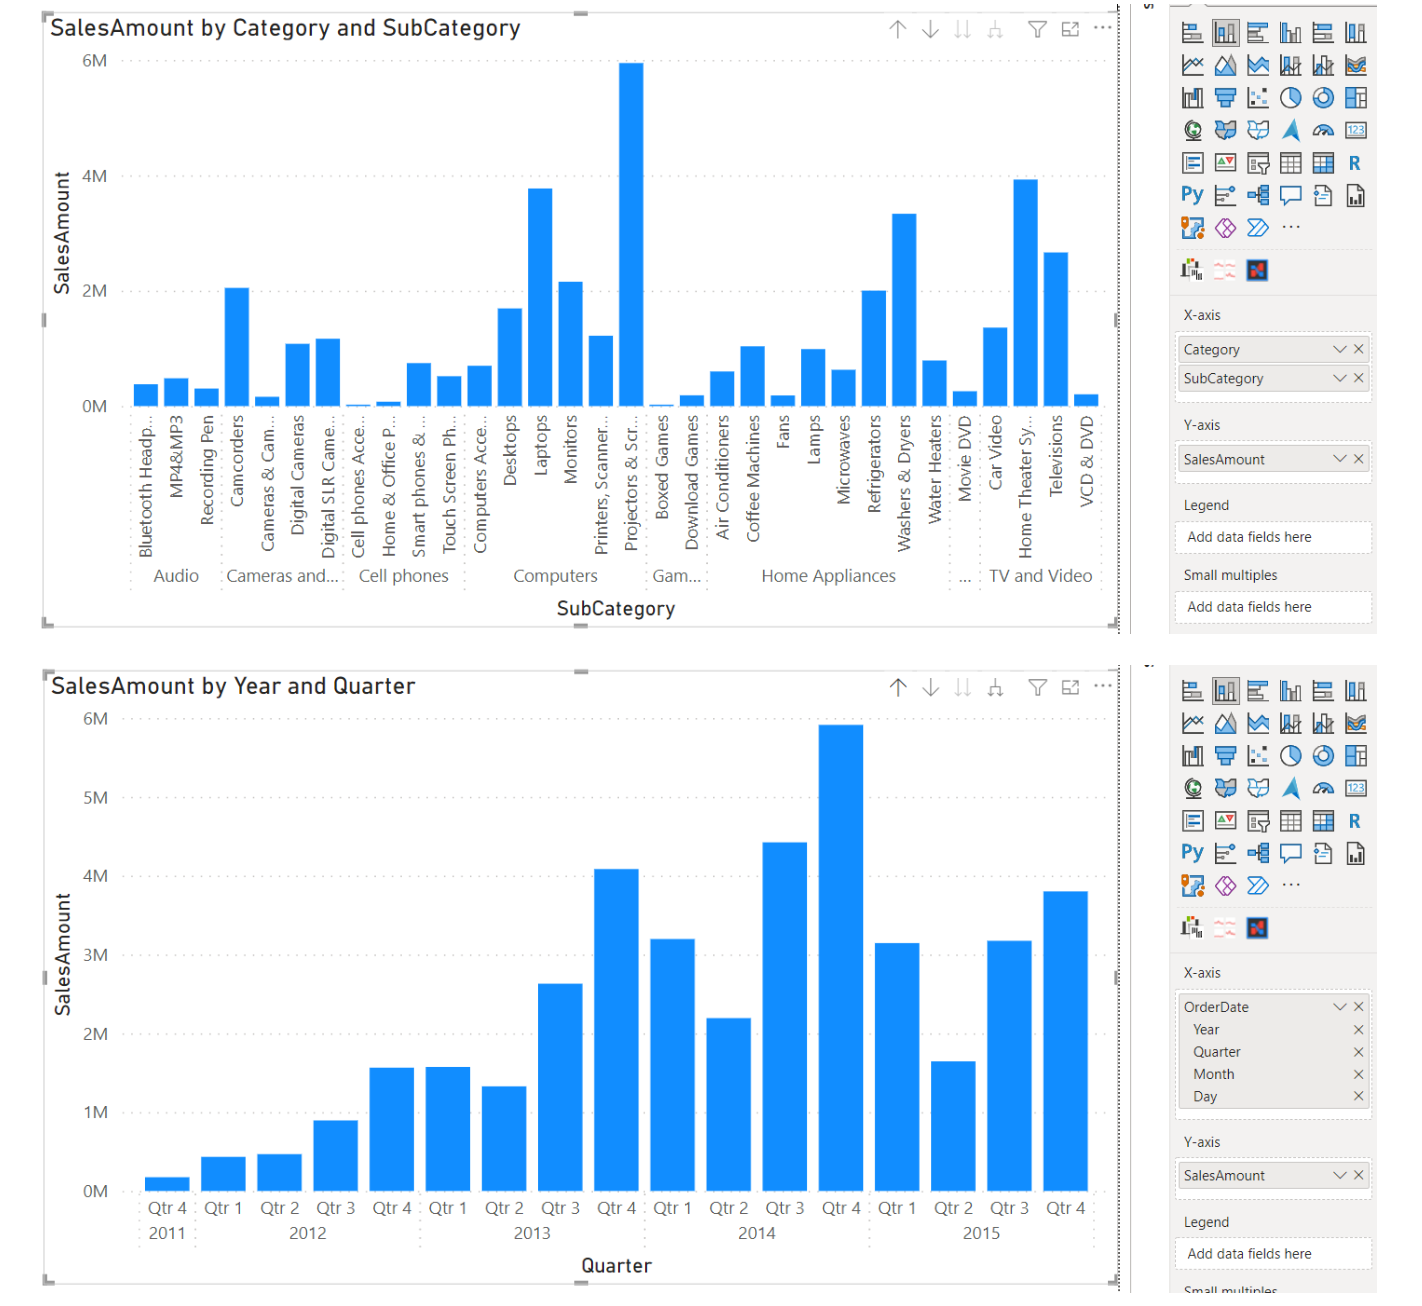Viewport: 1422px width, 1306px height.
Task: Select the line chart icon in lower gallery
Action: pyautogui.click(x=1193, y=723)
